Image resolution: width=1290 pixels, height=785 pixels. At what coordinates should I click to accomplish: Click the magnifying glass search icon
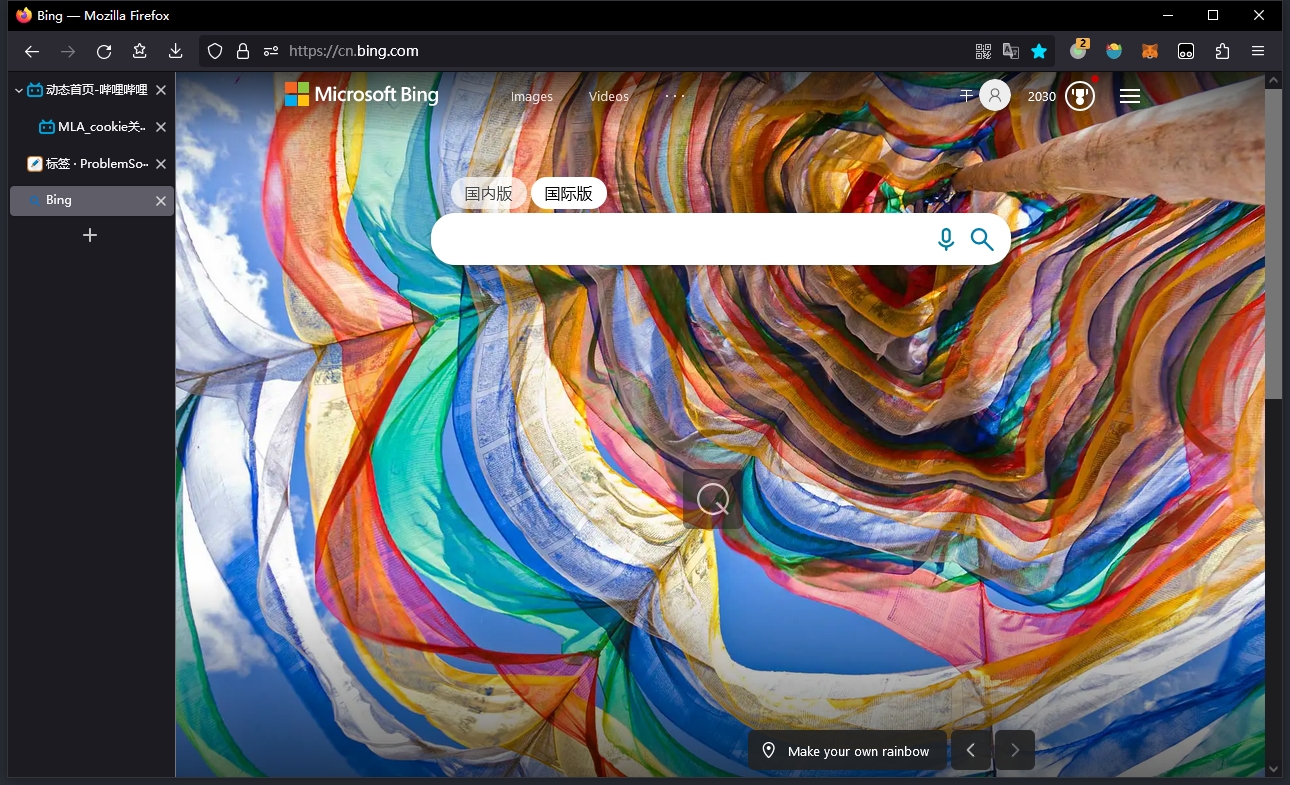(982, 240)
